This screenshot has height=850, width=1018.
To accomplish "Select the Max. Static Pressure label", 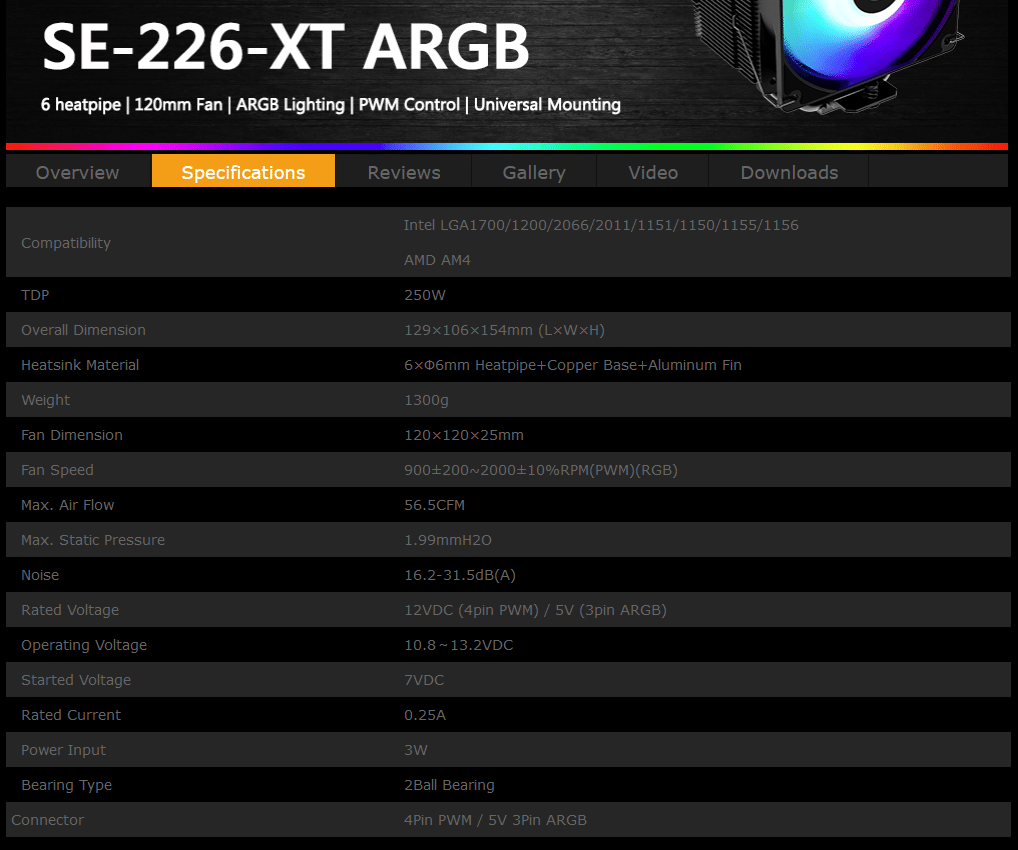I will pos(93,541).
